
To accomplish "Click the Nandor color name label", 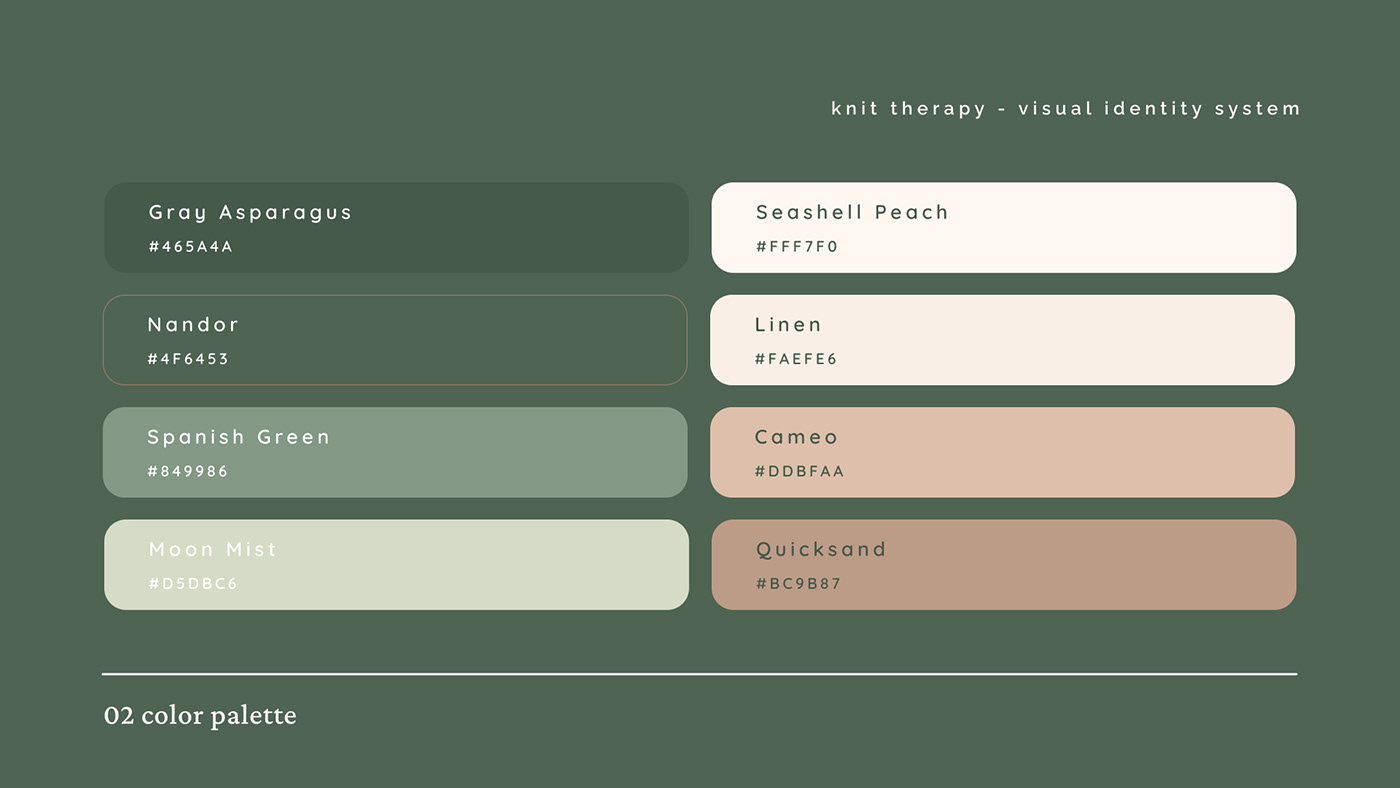I will [x=193, y=325].
